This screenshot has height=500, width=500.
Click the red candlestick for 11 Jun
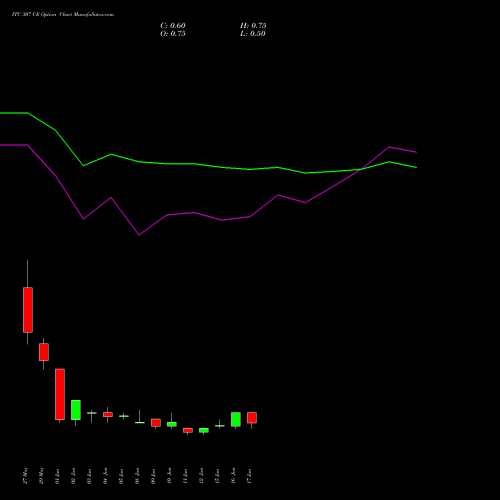coord(188,430)
